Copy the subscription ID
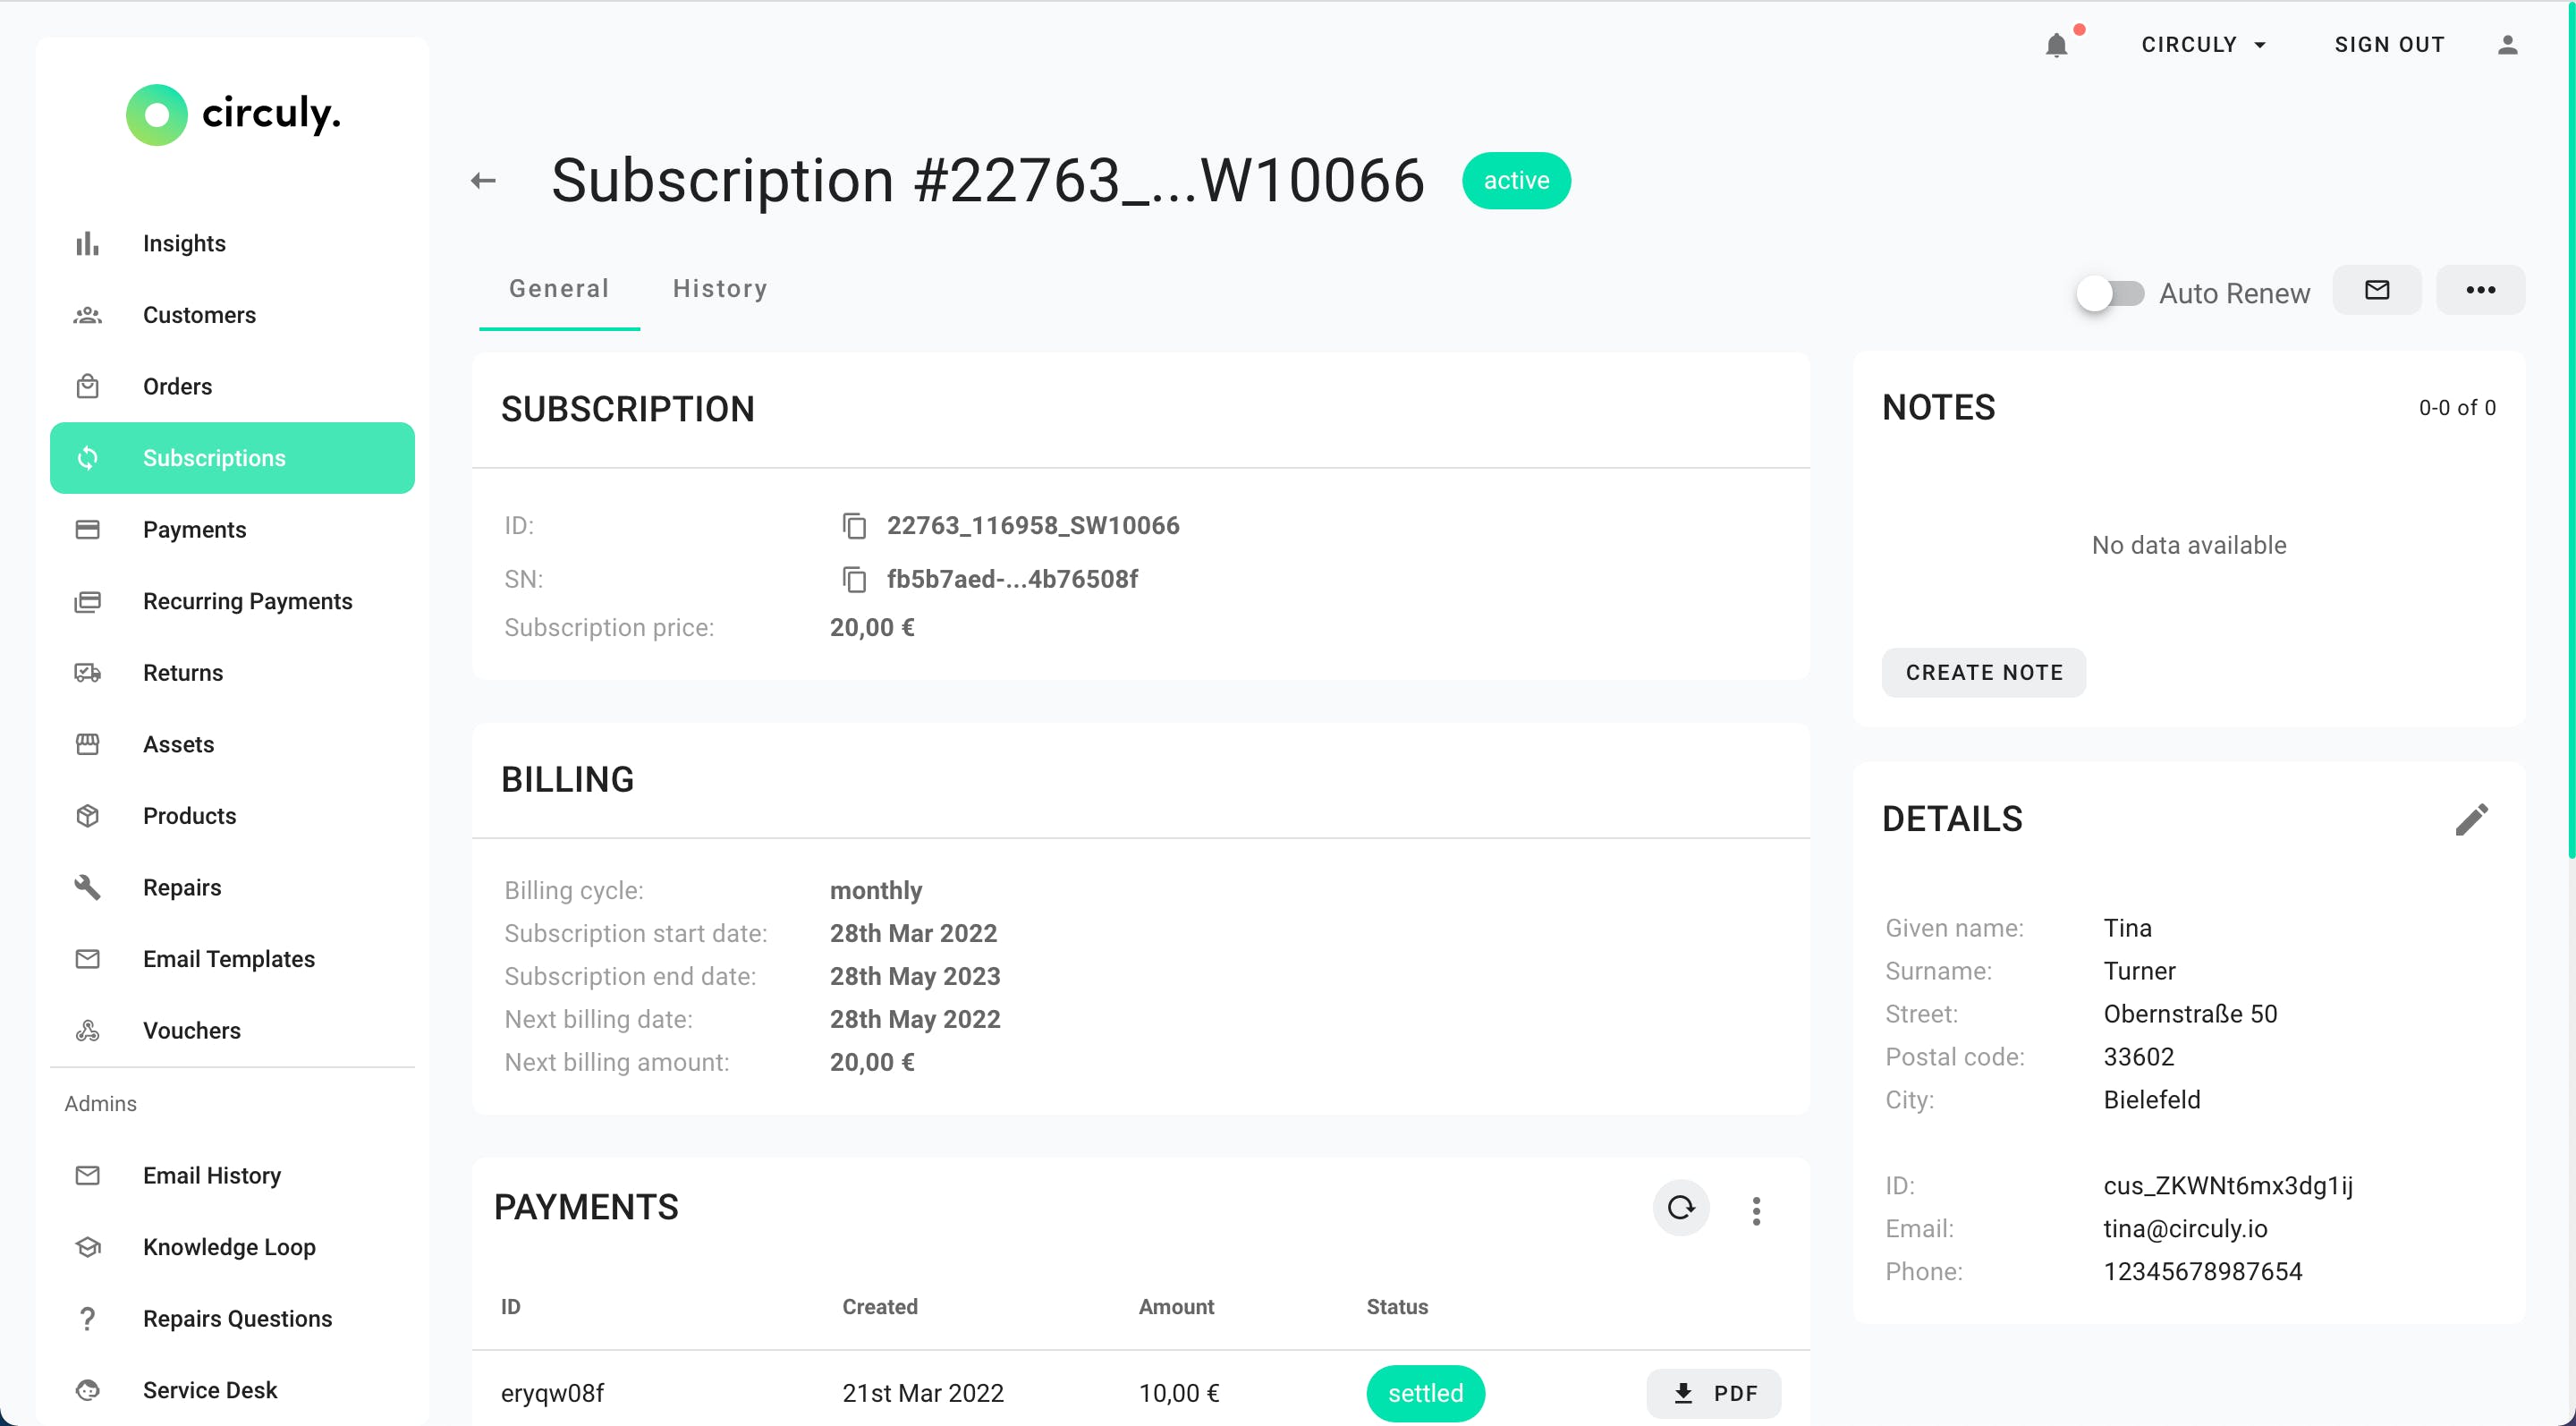This screenshot has width=2576, height=1426. click(854, 526)
